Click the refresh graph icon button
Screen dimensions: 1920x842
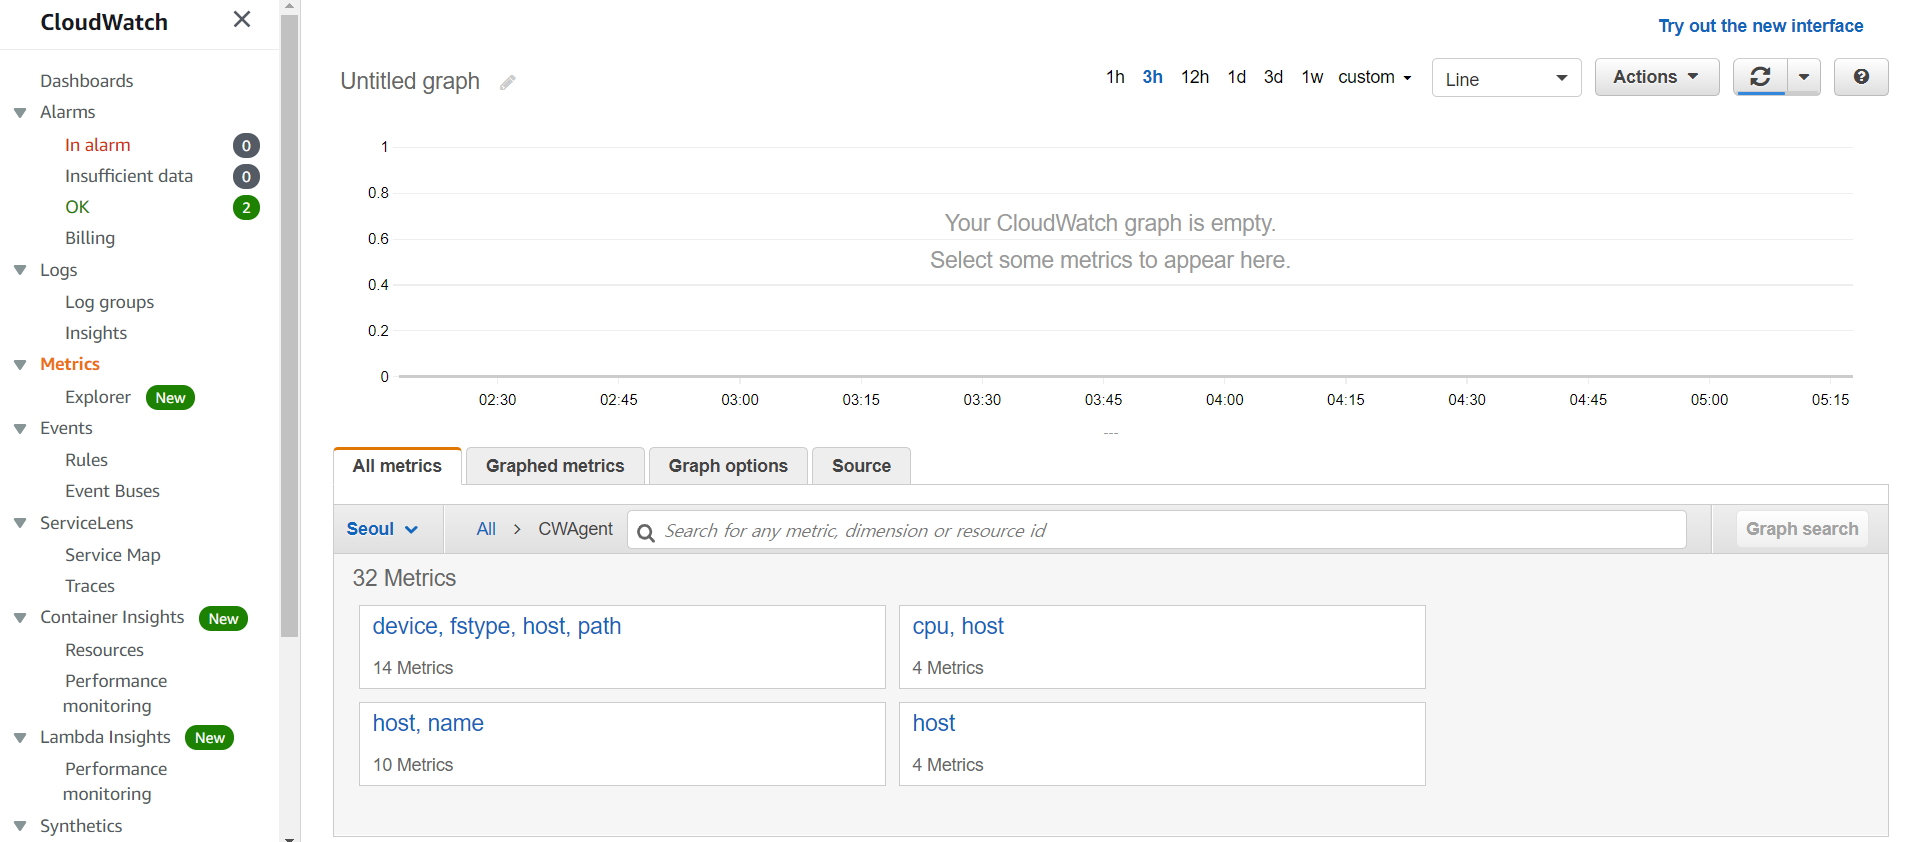[x=1760, y=77]
